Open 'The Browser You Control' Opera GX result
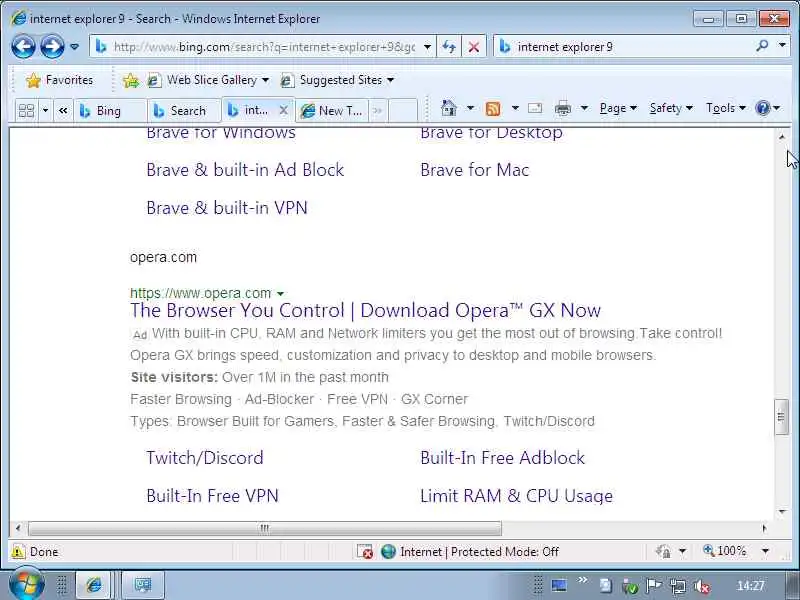 [365, 310]
